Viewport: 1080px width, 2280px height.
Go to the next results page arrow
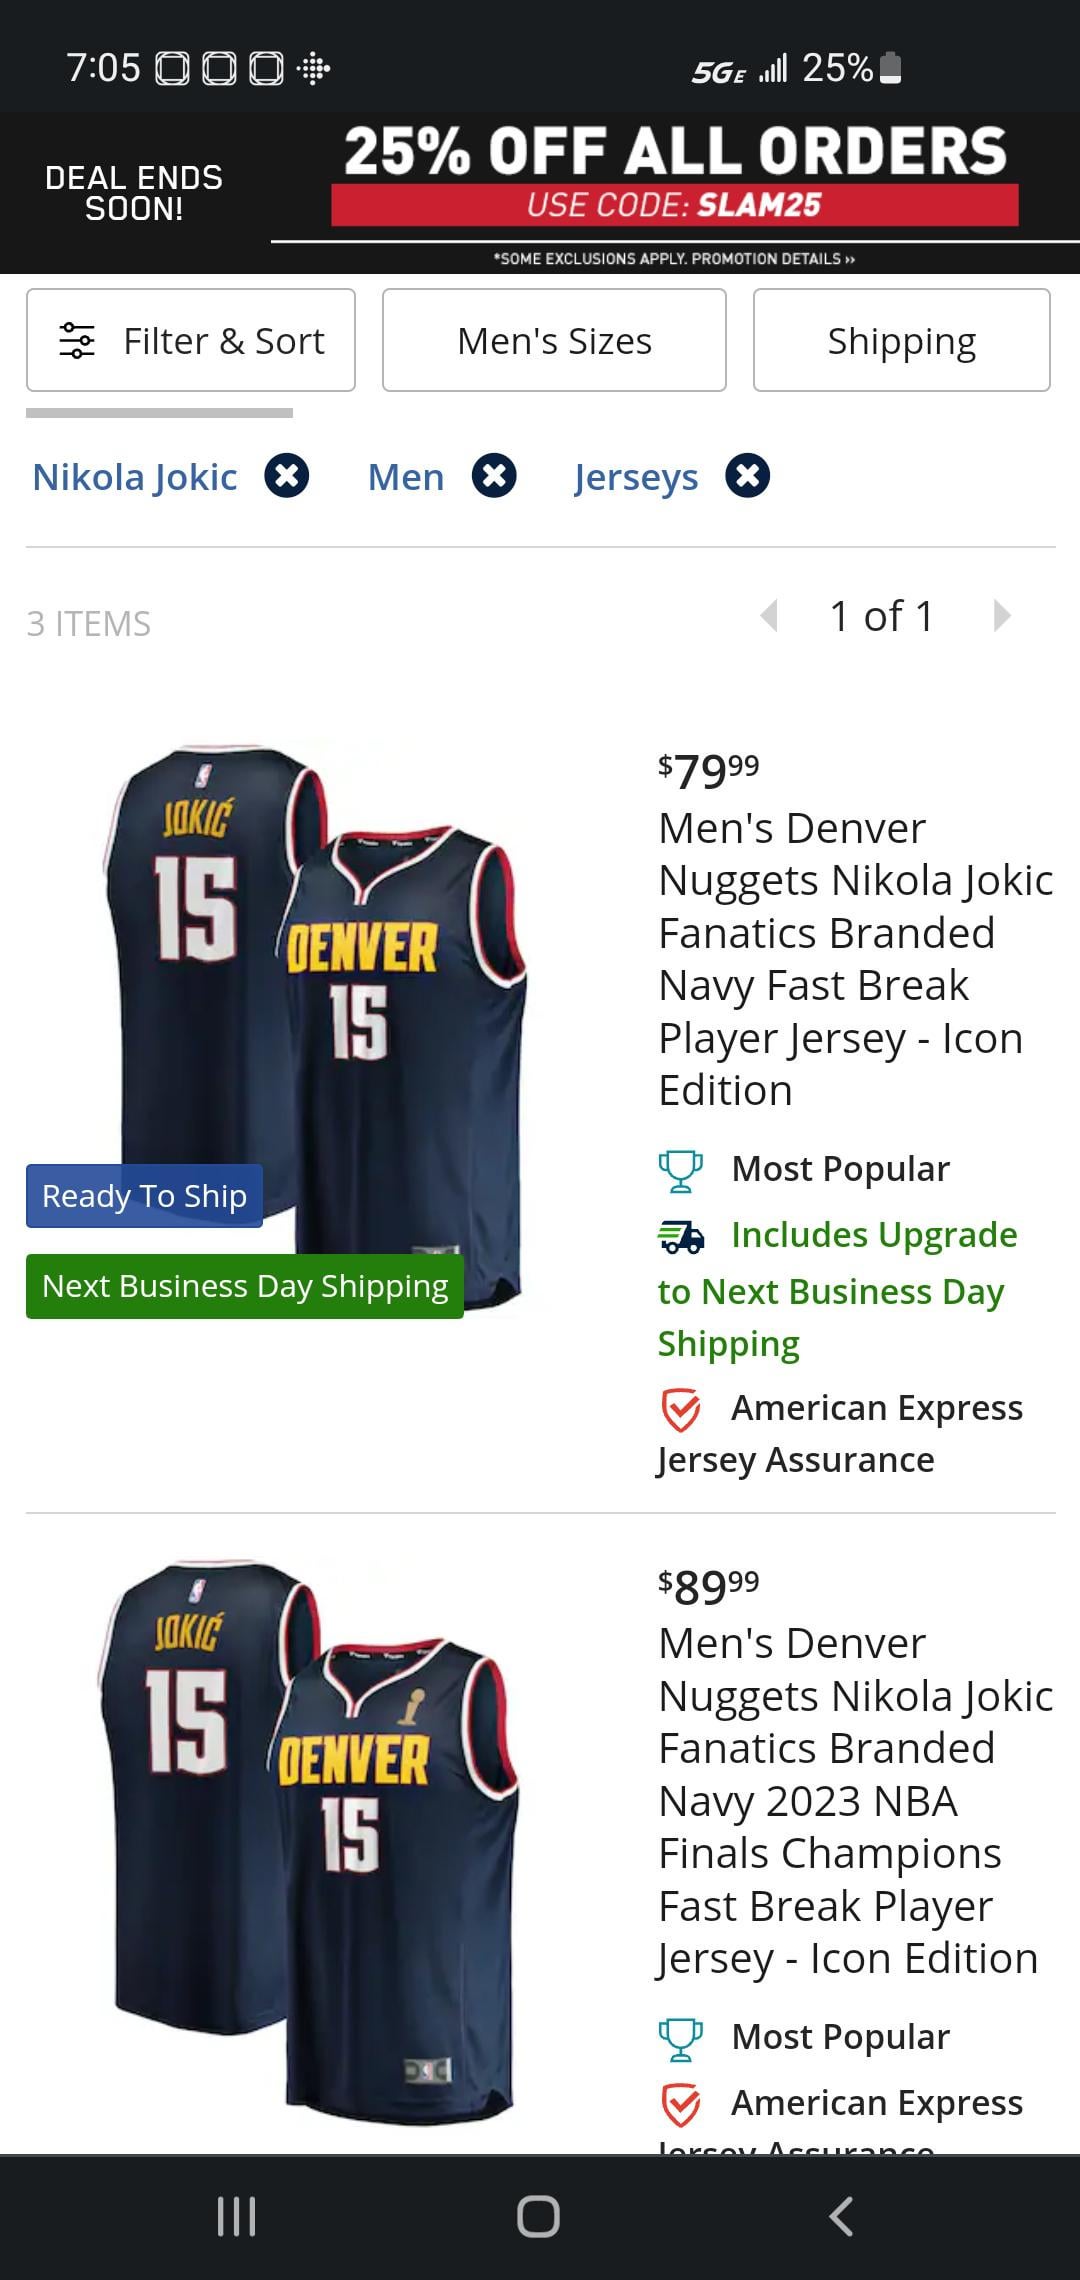[1002, 616]
